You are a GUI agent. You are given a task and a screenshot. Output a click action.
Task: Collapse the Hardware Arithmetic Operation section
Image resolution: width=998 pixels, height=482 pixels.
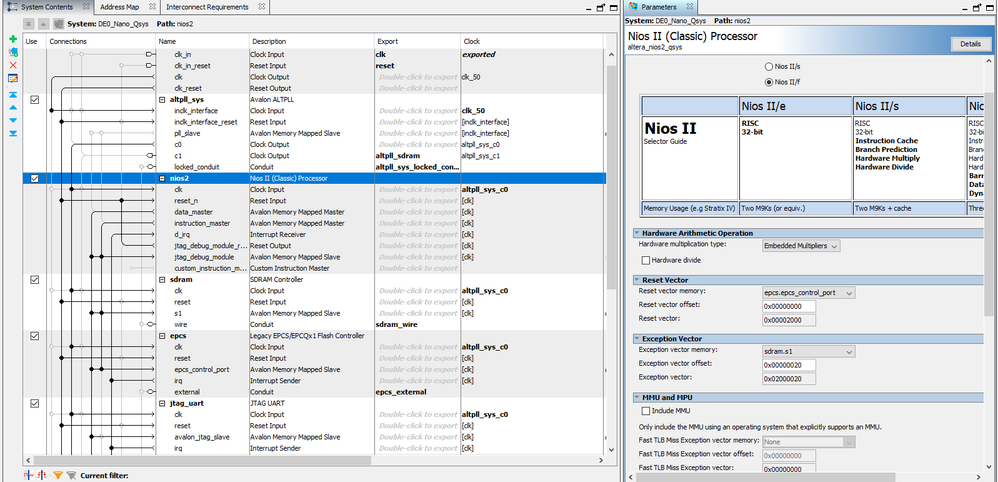(637, 233)
